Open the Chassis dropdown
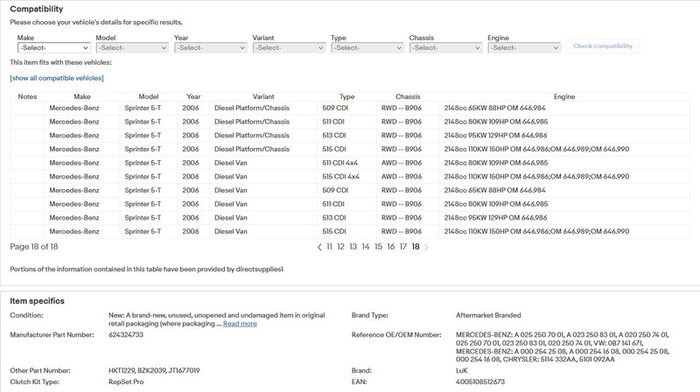The width and height of the screenshot is (700, 392). pos(446,48)
